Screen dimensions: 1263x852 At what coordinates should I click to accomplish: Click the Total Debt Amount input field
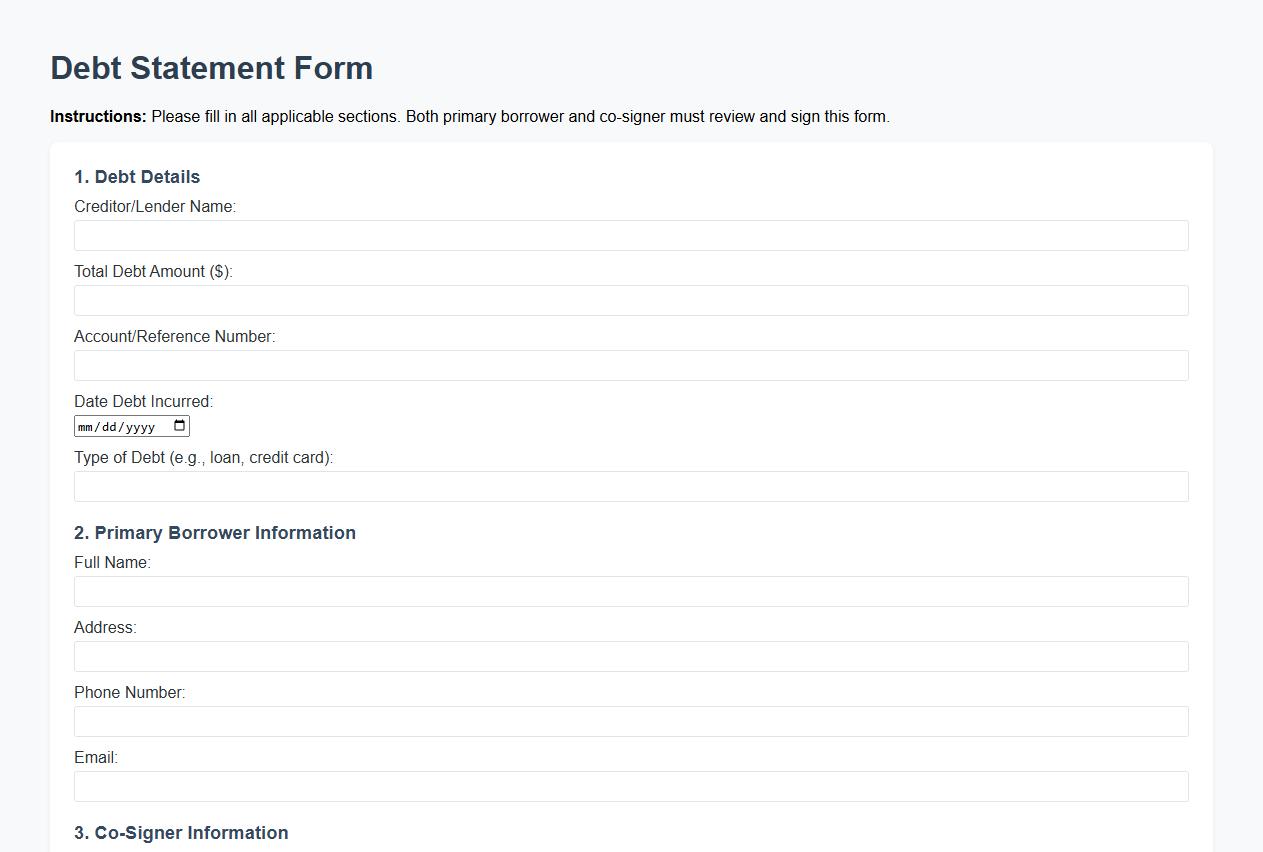click(x=630, y=300)
